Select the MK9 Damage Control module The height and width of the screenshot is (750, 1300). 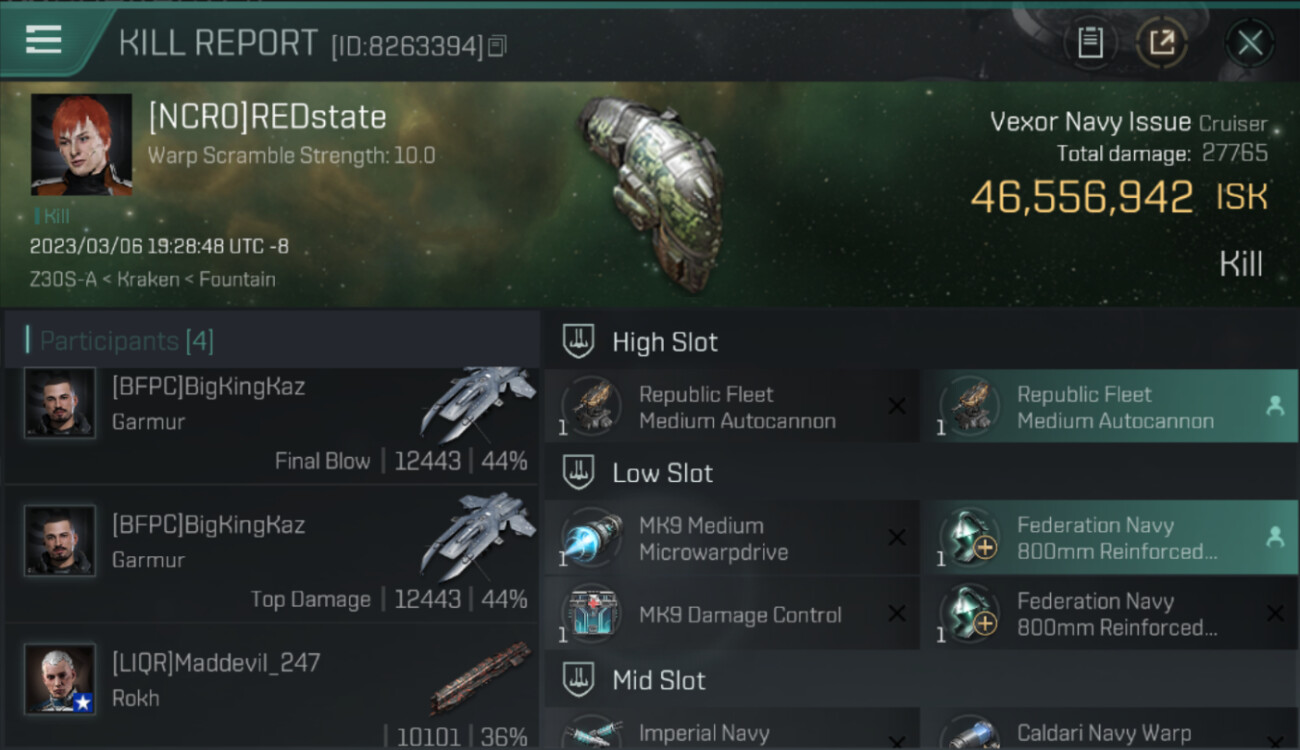(732, 614)
